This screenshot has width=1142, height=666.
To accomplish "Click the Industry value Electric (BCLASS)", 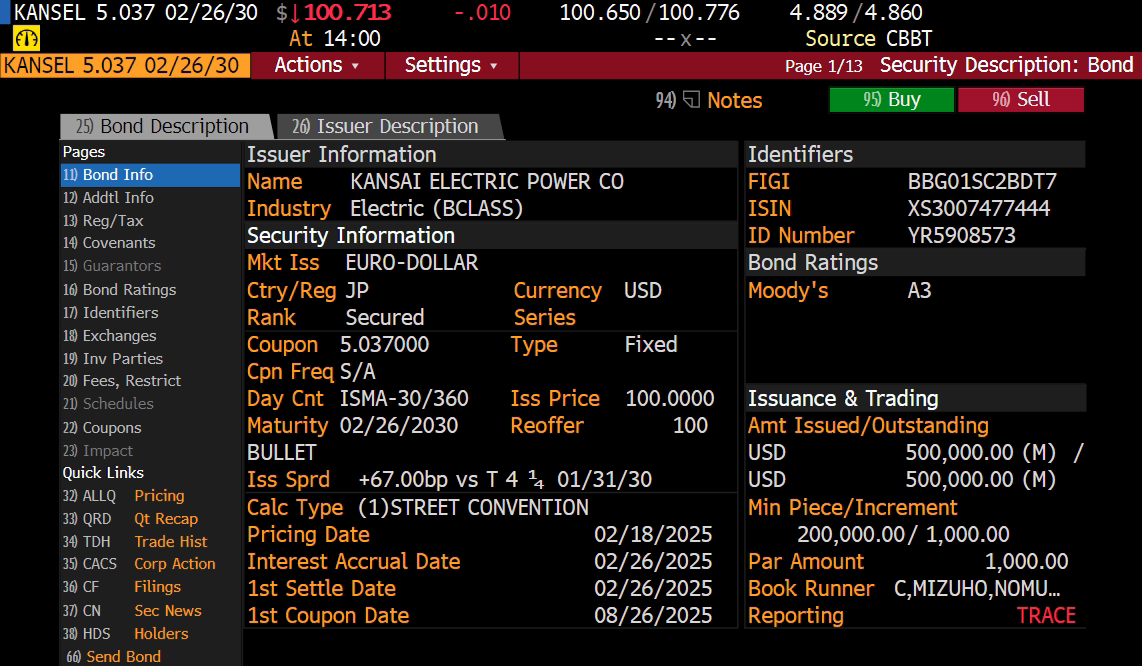I will click(x=437, y=208).
